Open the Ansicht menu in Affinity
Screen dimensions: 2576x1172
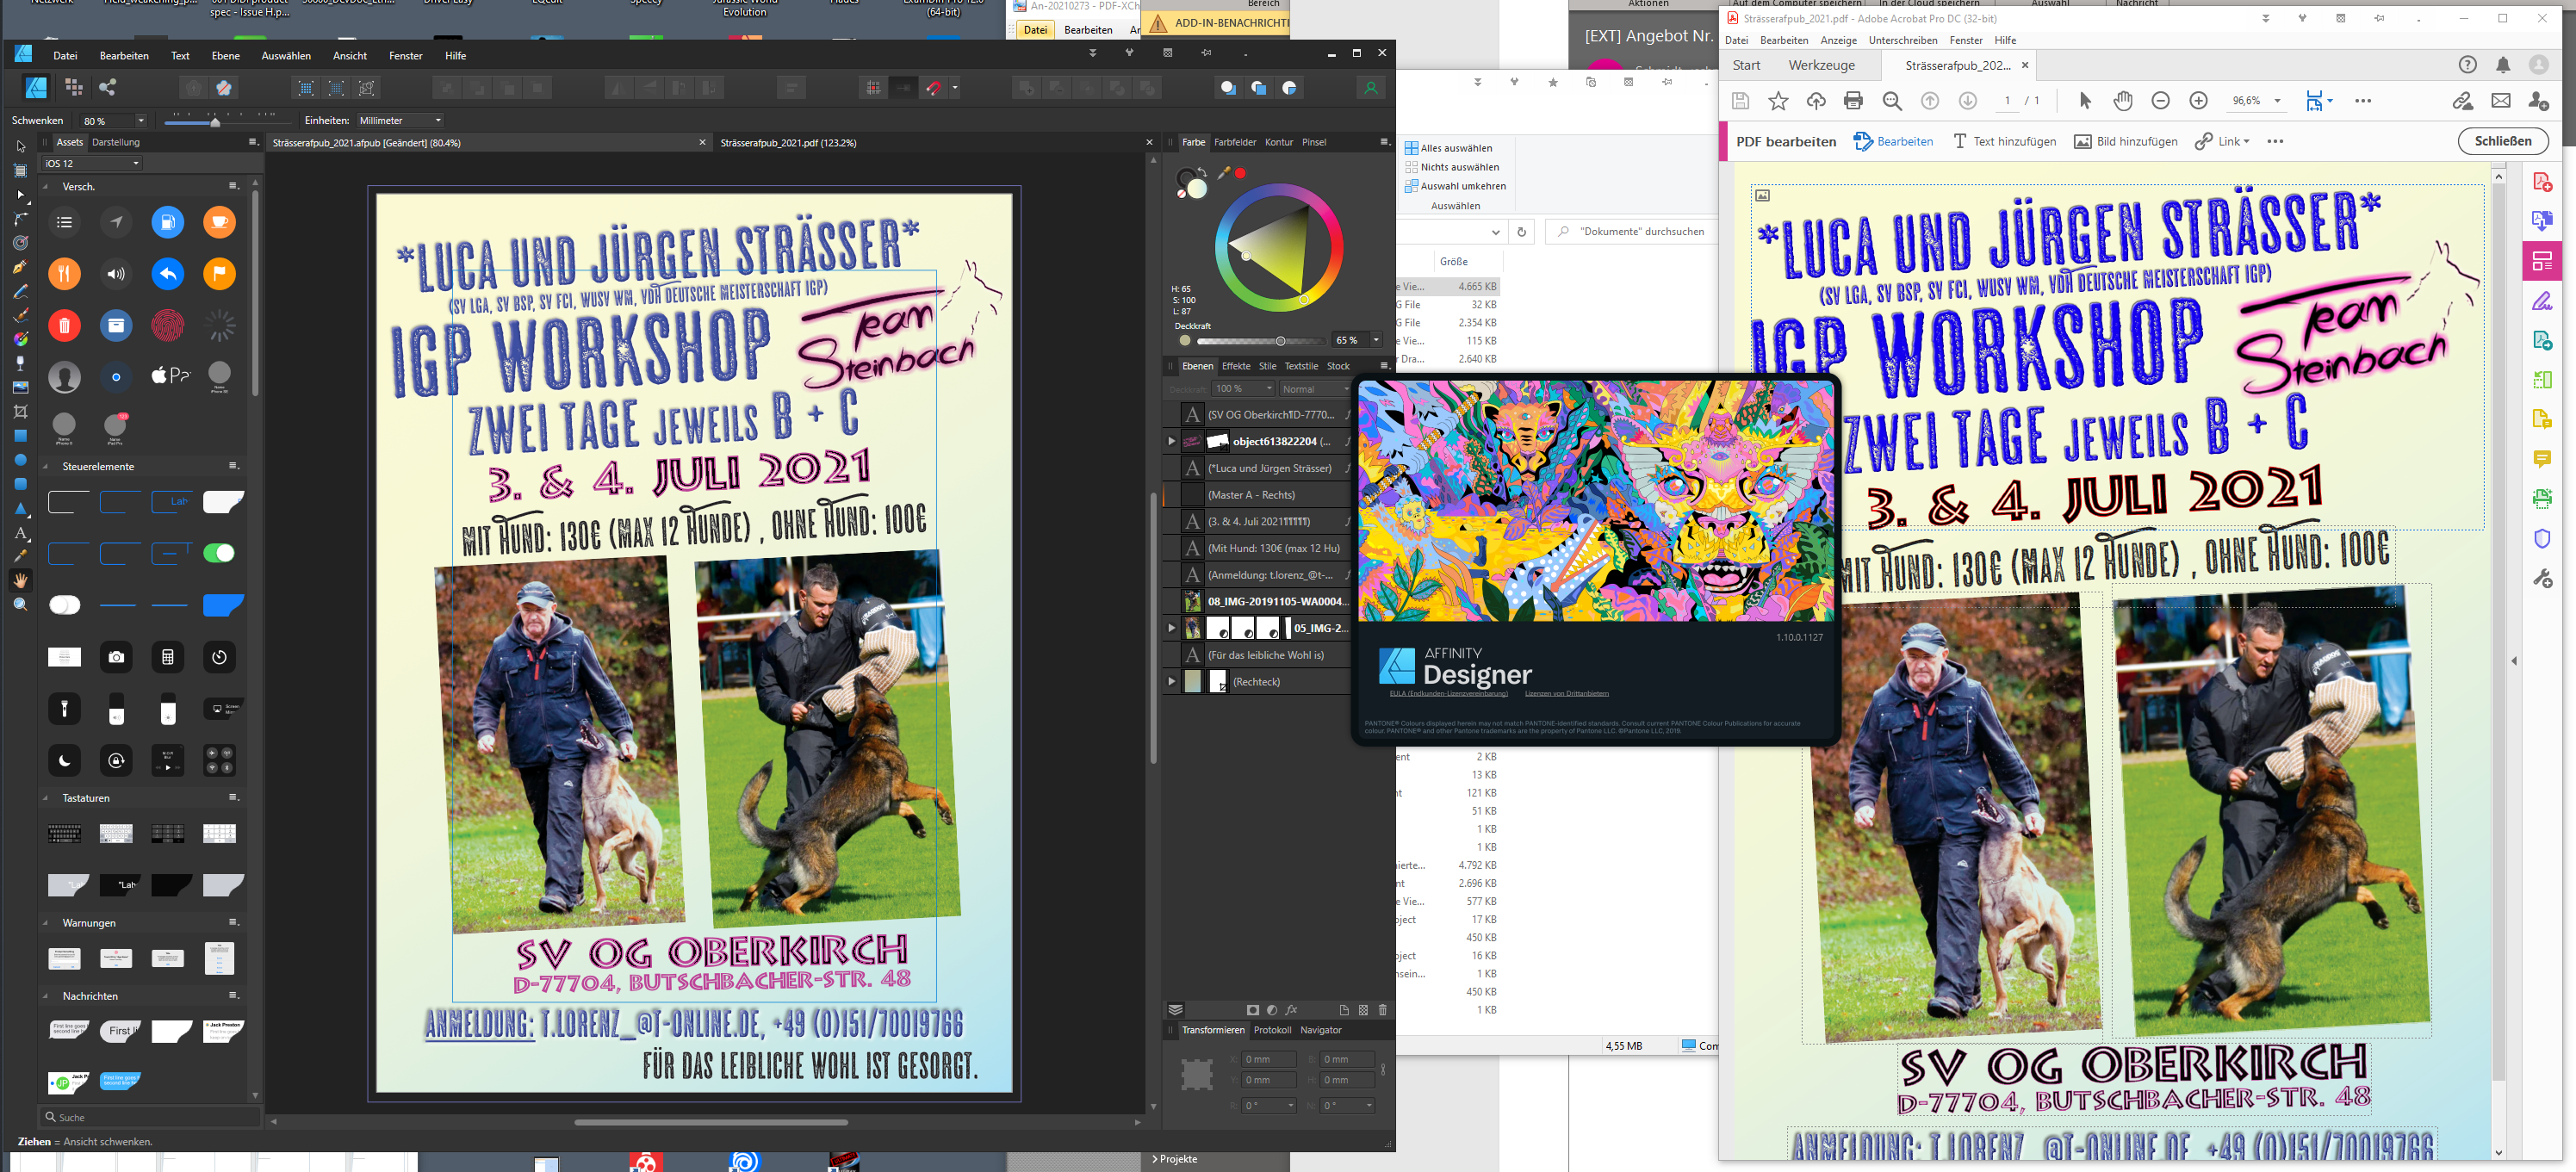(x=349, y=56)
